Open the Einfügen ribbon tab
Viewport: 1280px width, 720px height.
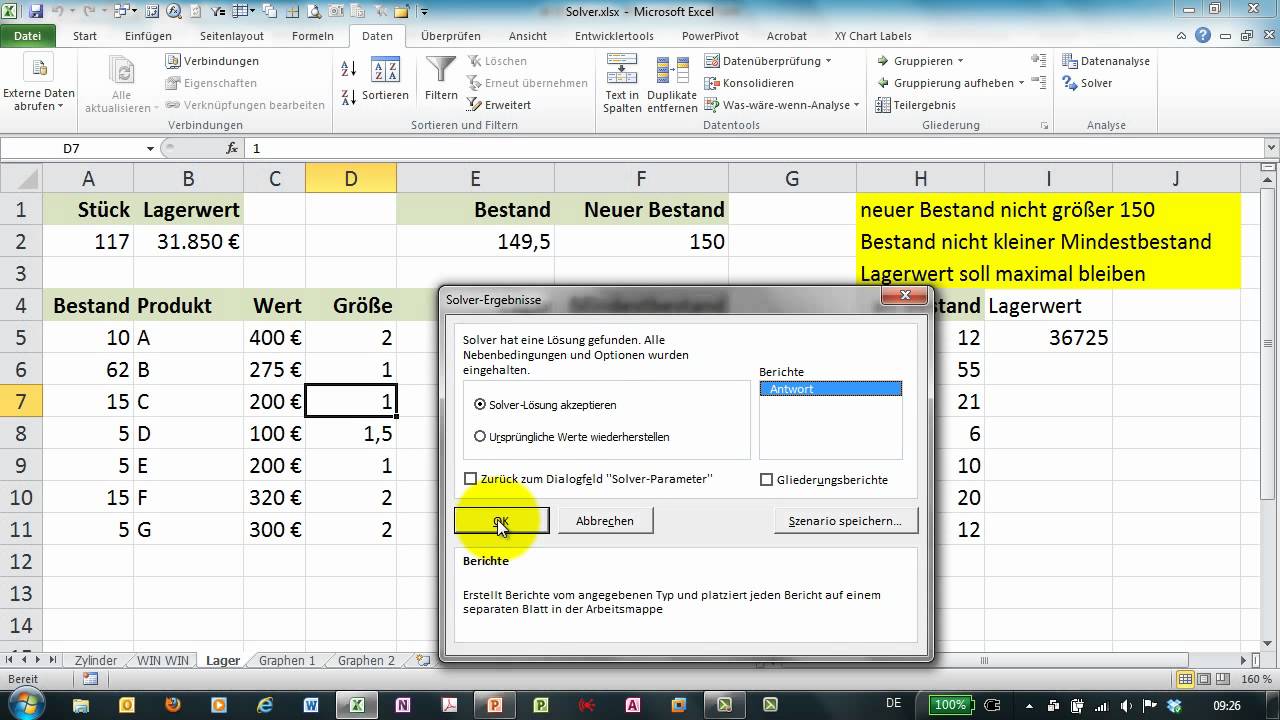(149, 36)
